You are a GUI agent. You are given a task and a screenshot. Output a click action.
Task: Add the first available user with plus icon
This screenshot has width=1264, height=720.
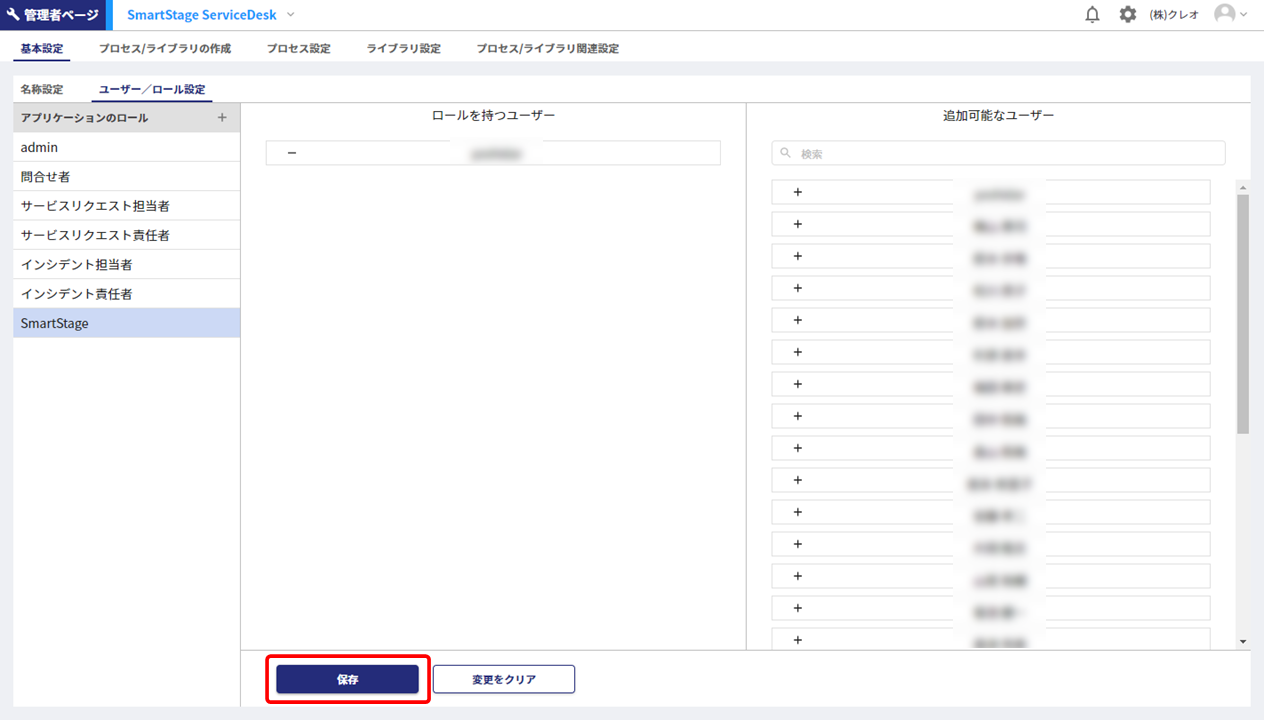pos(798,192)
